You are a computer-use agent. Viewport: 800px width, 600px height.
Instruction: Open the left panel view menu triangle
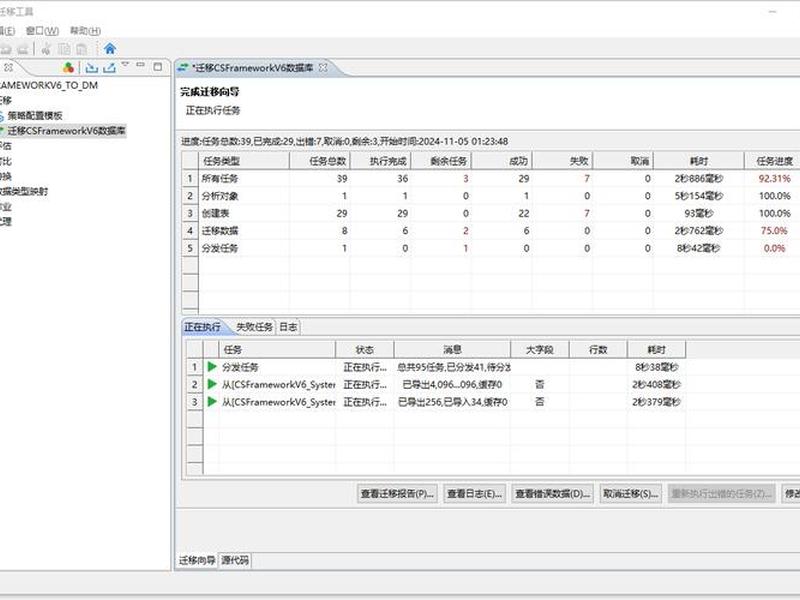(x=126, y=64)
